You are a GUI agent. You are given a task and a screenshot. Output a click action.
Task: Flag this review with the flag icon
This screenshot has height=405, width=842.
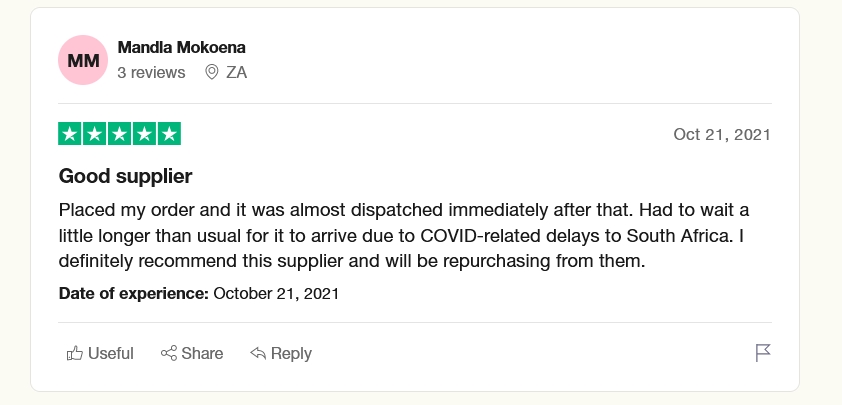[x=763, y=353]
